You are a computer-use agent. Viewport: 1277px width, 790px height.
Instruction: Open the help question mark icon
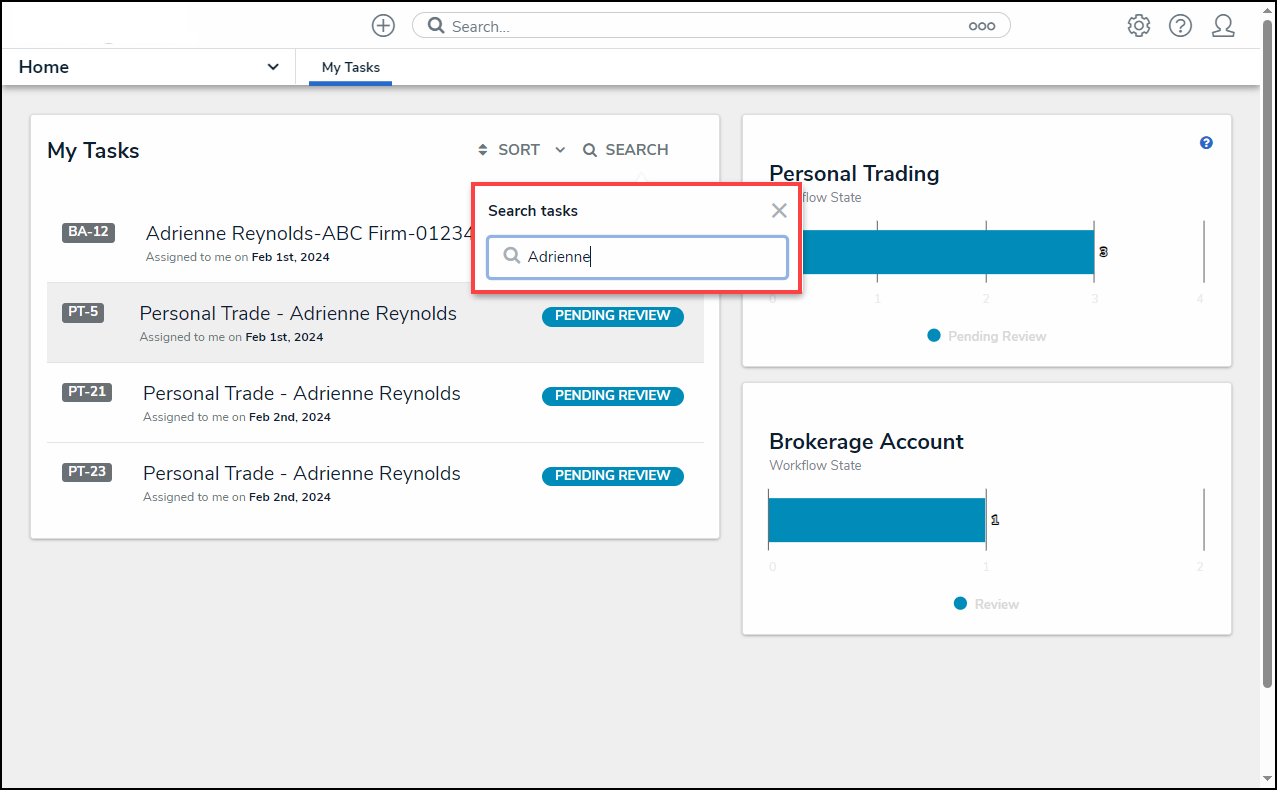pyautogui.click(x=1180, y=26)
